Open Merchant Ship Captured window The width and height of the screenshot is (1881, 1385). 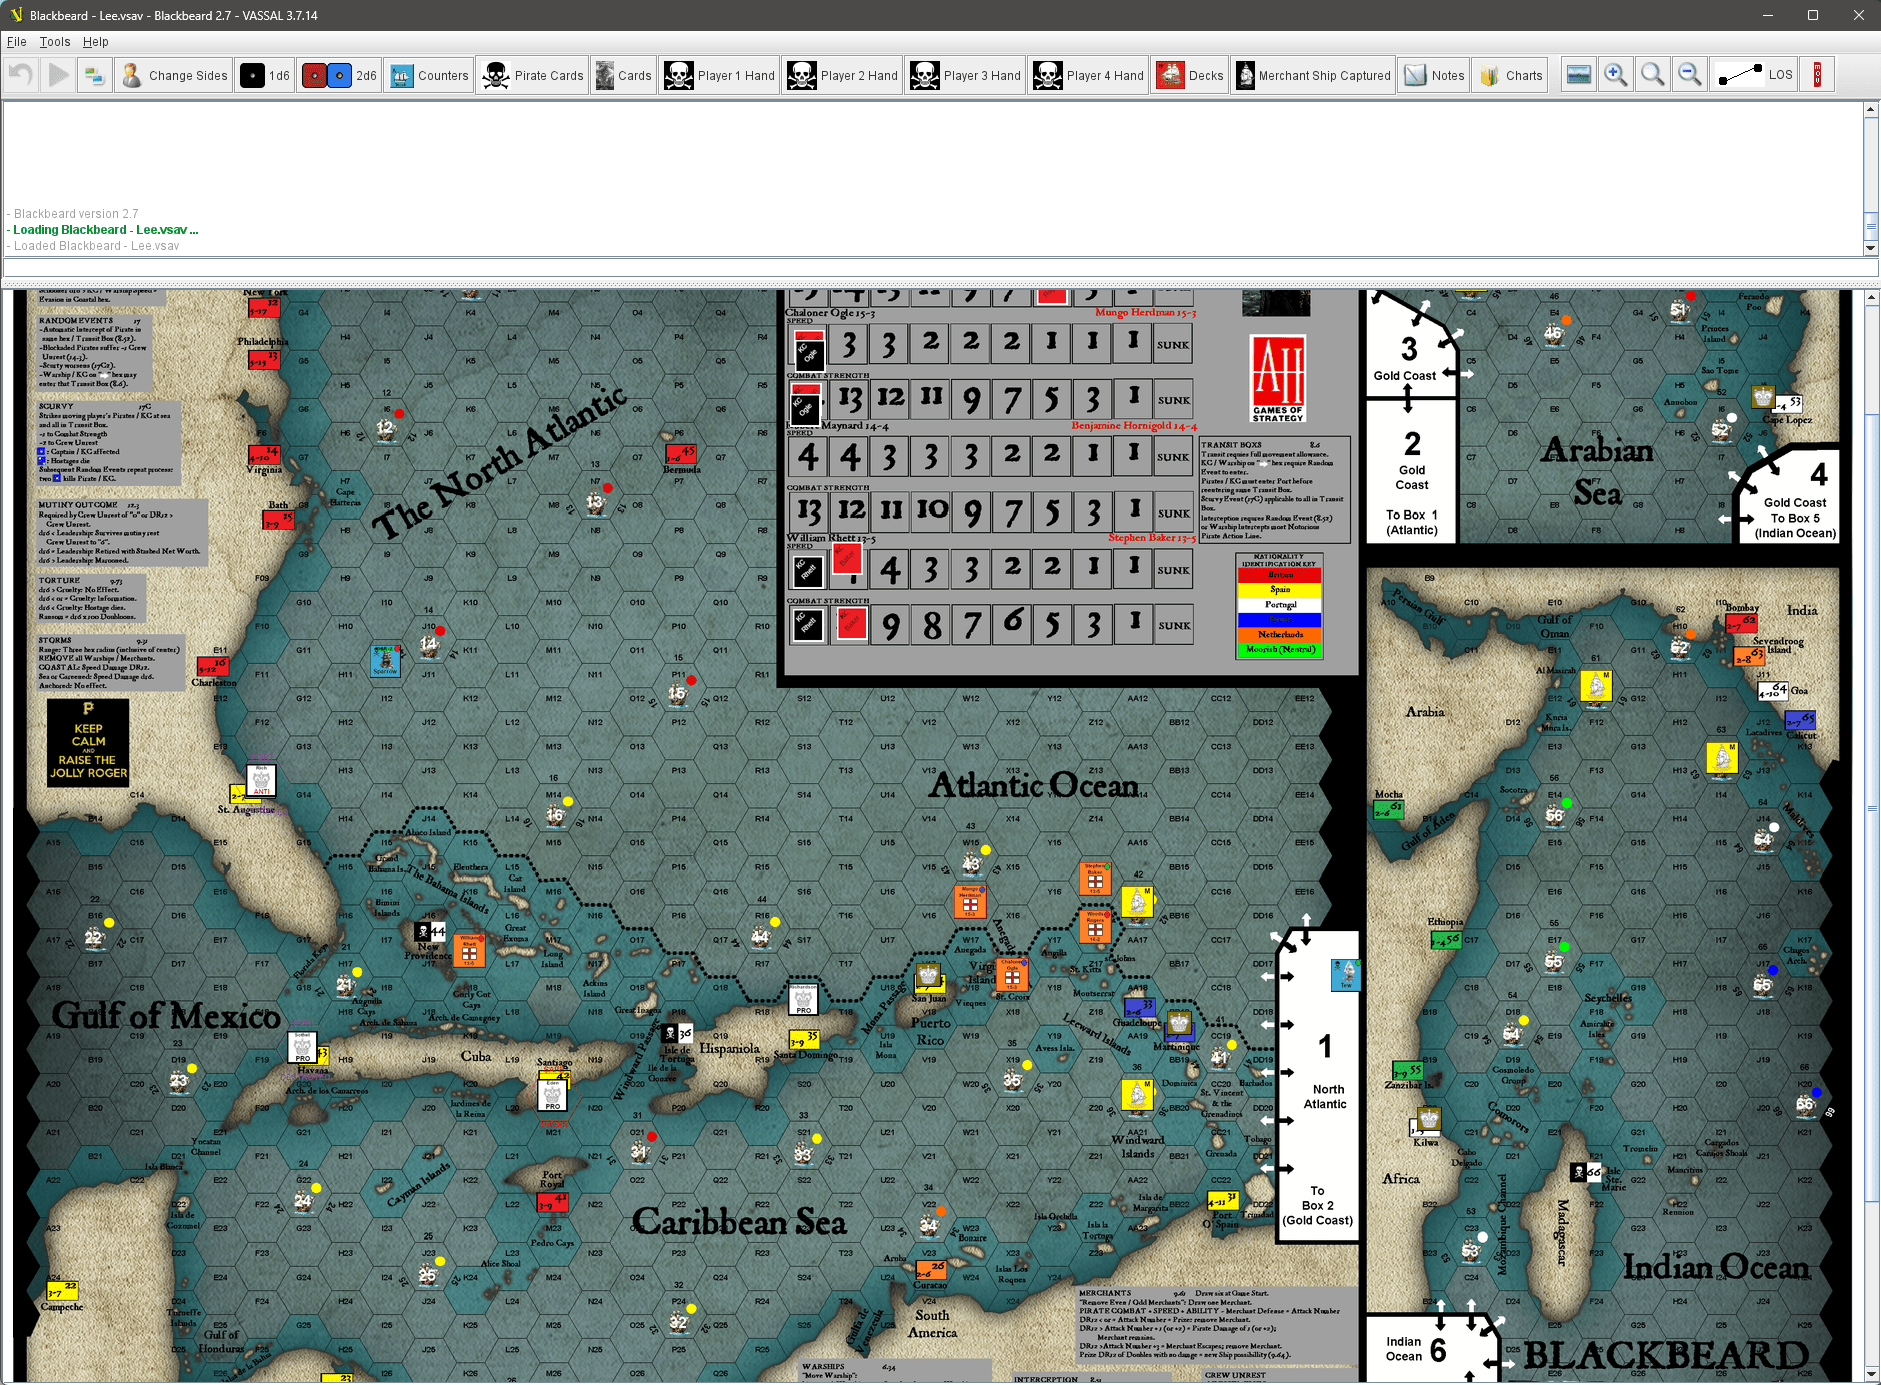(x=1313, y=75)
